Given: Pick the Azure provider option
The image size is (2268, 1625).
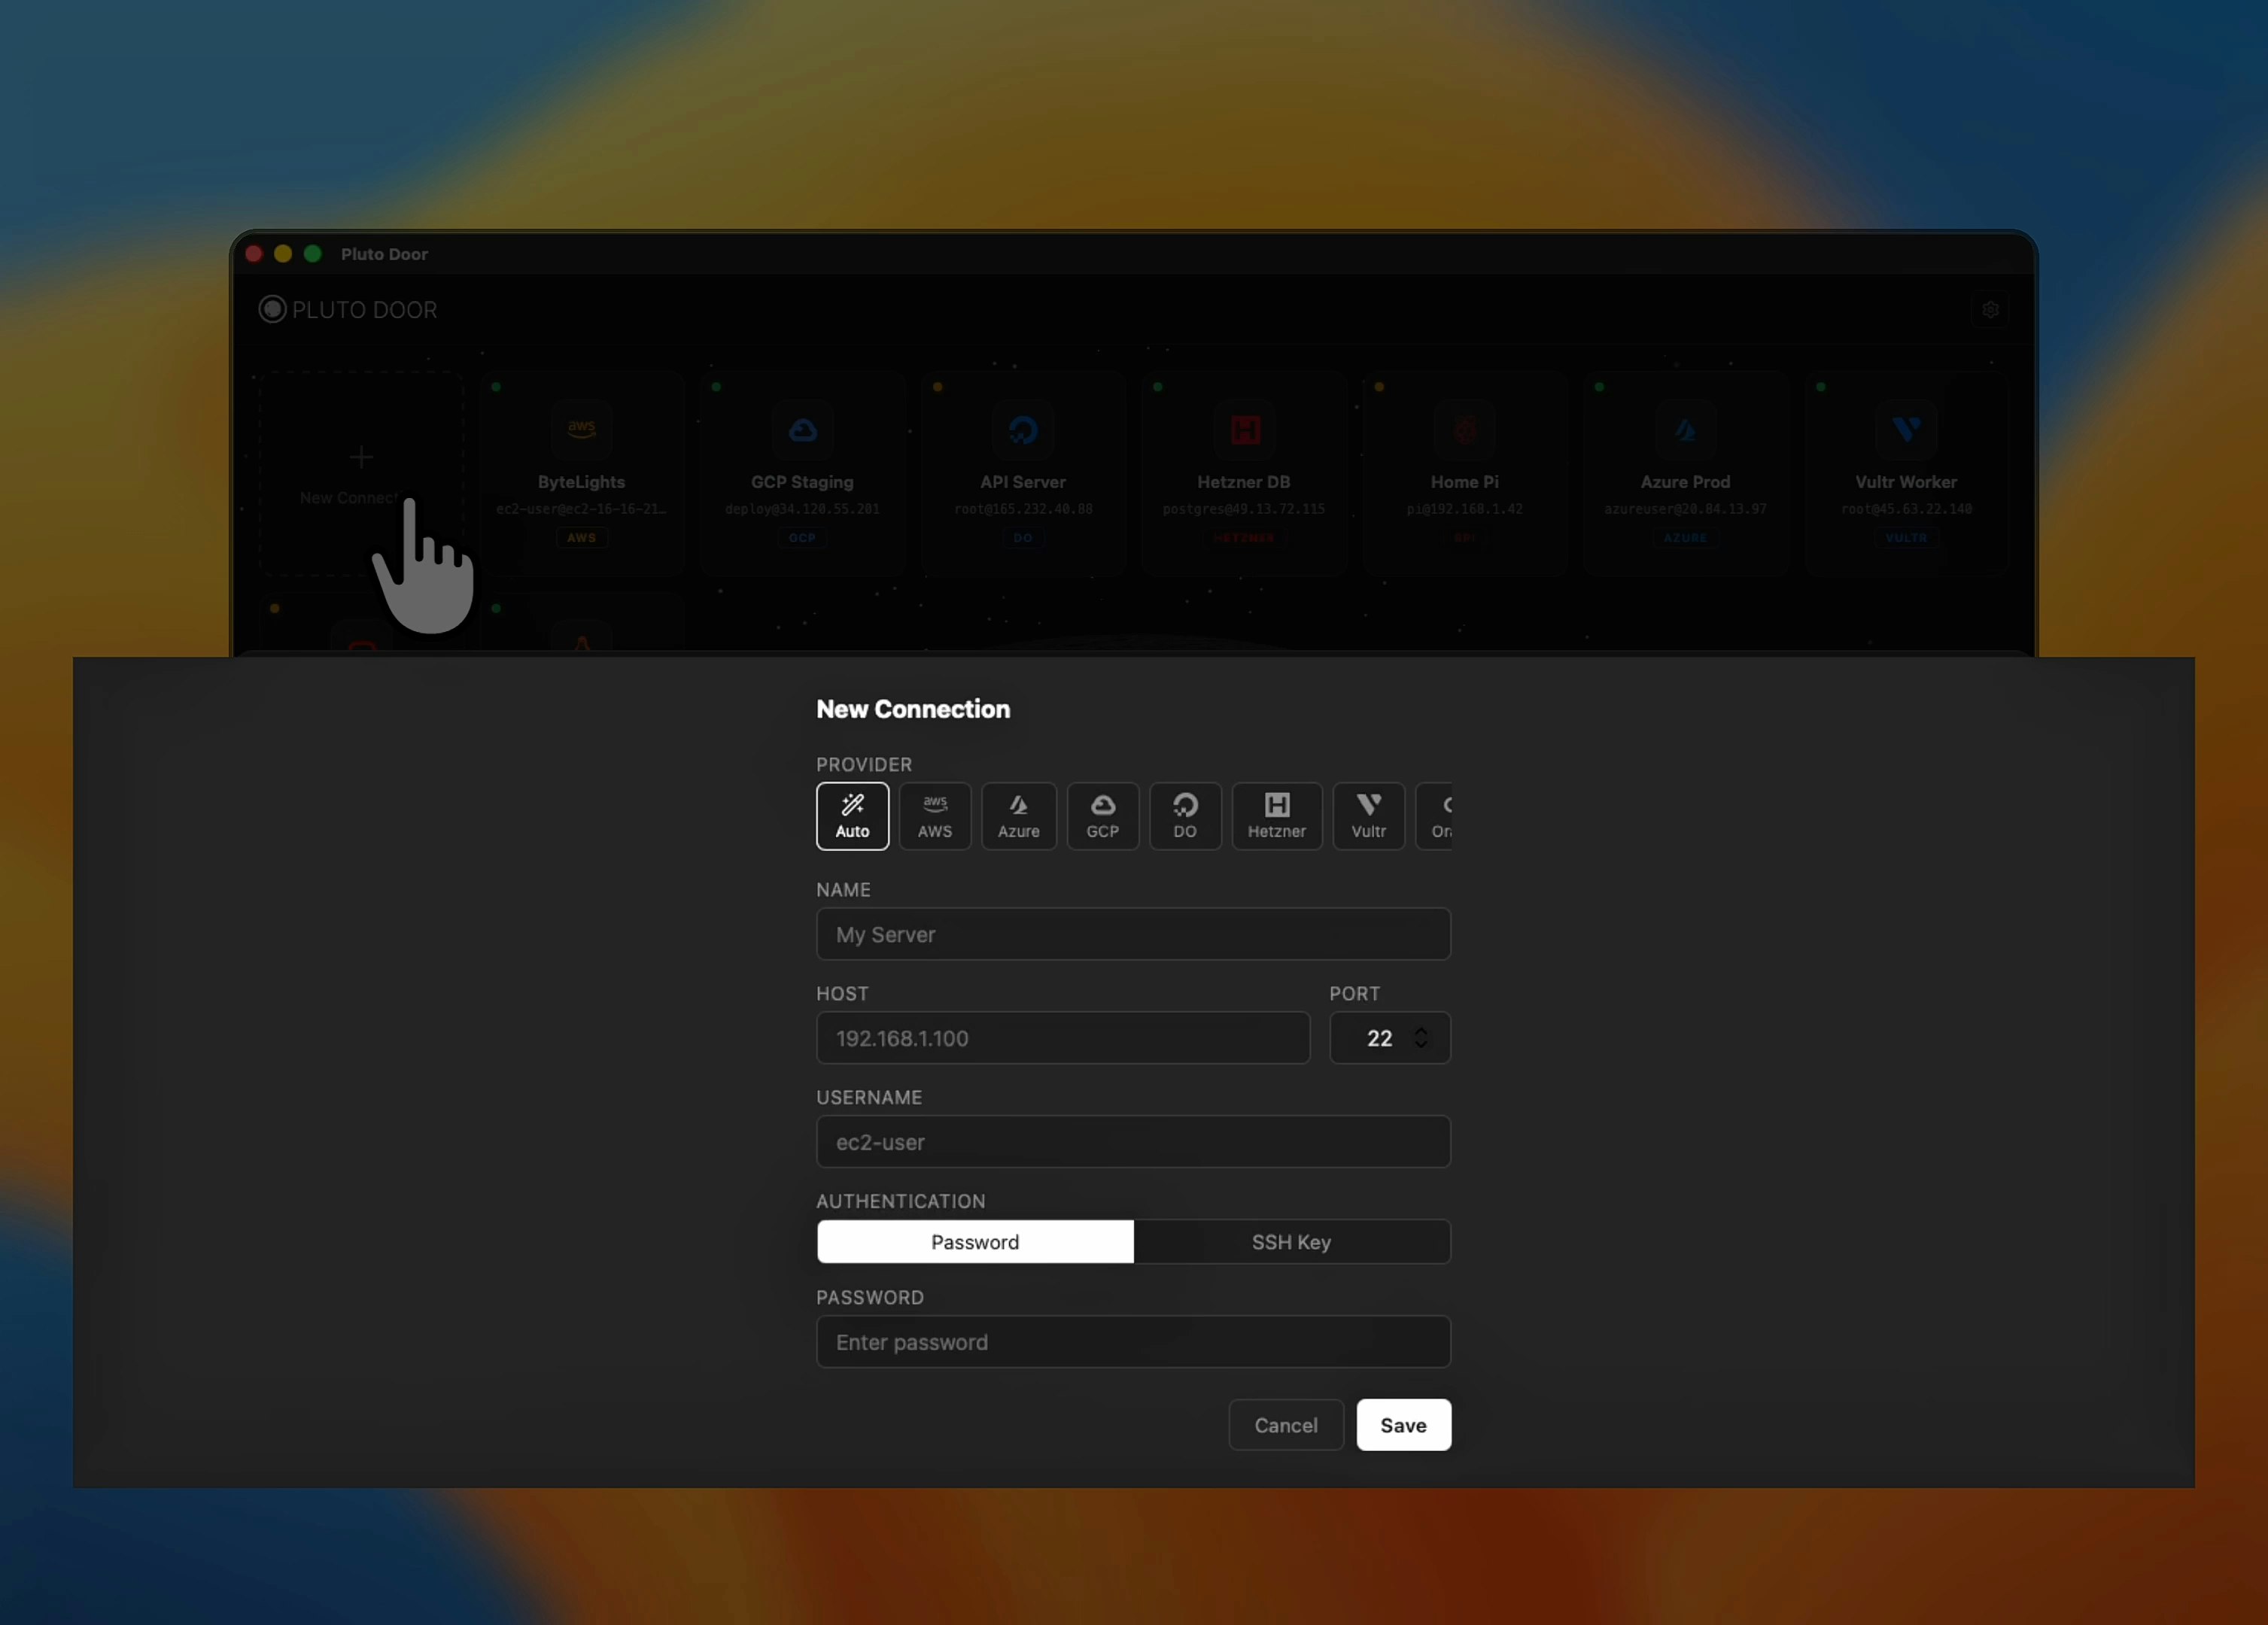Looking at the screenshot, I should click(1018, 815).
